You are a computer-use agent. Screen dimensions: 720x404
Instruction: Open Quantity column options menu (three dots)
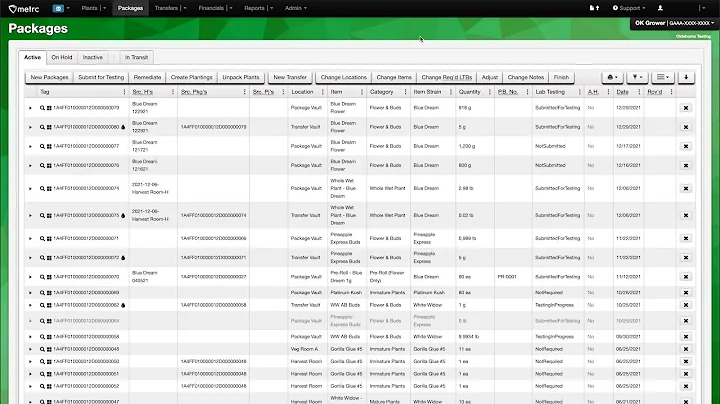click(490, 92)
